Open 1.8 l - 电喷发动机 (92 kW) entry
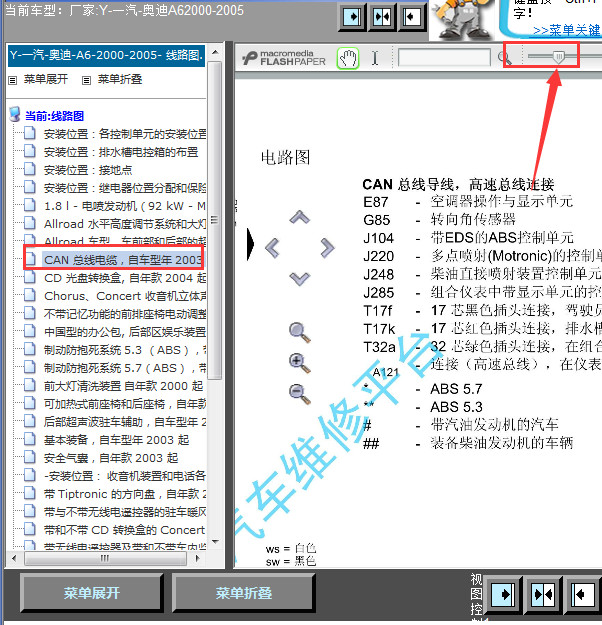The height and width of the screenshot is (625, 602). [x=125, y=206]
